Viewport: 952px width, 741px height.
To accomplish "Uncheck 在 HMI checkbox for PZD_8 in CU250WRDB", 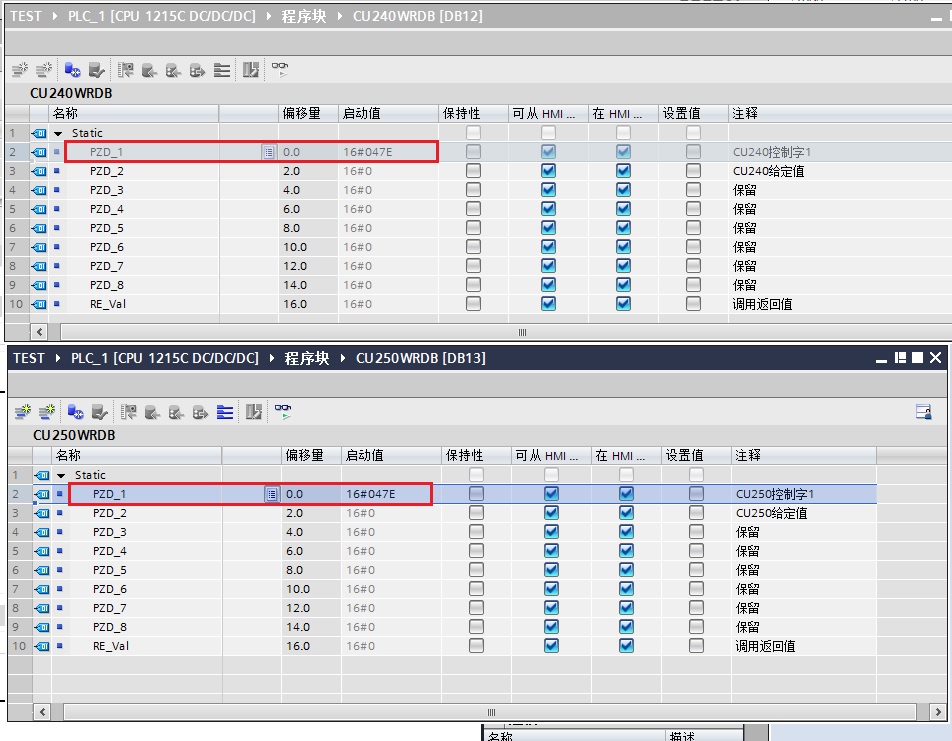I will pos(627,627).
